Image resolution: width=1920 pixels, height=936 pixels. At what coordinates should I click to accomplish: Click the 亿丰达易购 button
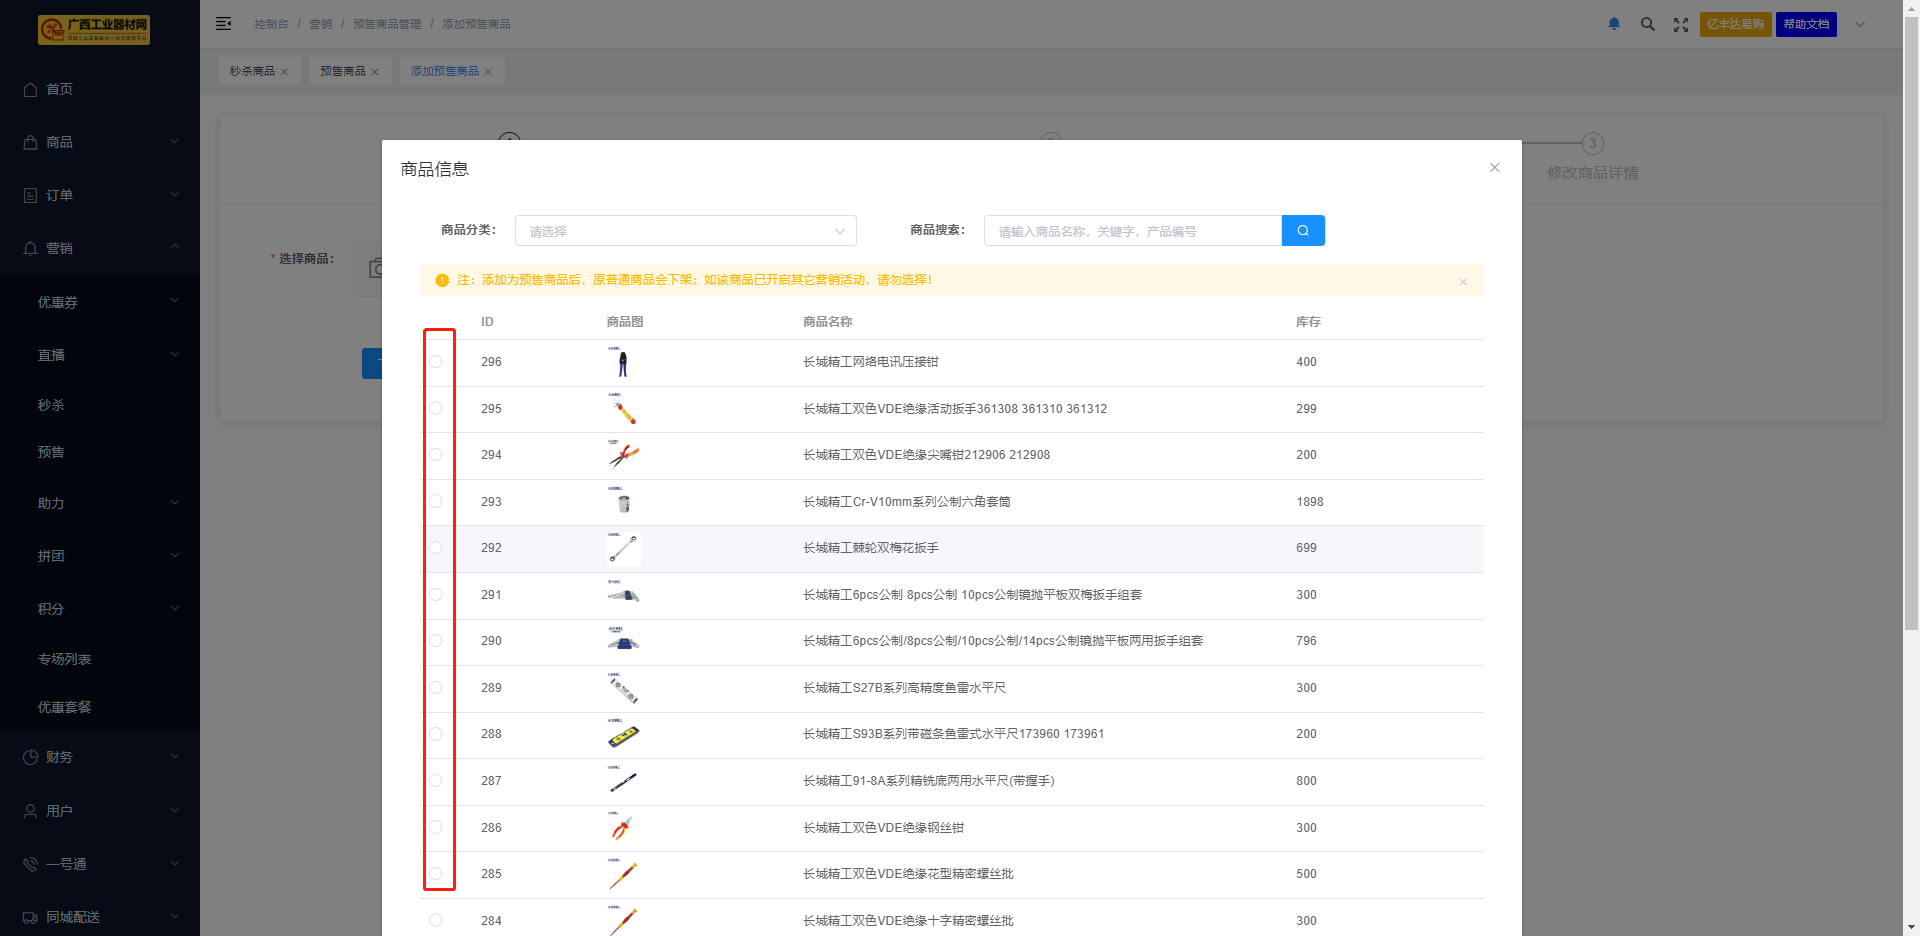point(1735,24)
